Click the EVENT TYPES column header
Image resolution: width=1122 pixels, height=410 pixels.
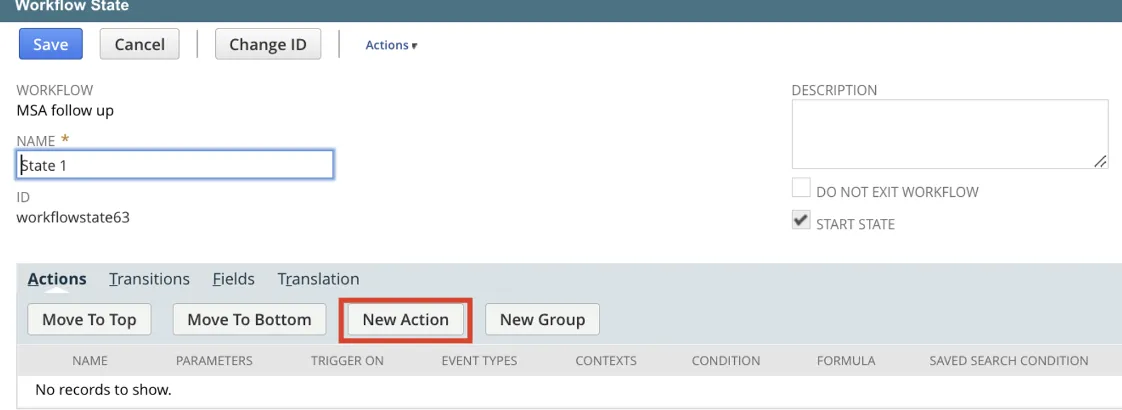pyautogui.click(x=479, y=361)
